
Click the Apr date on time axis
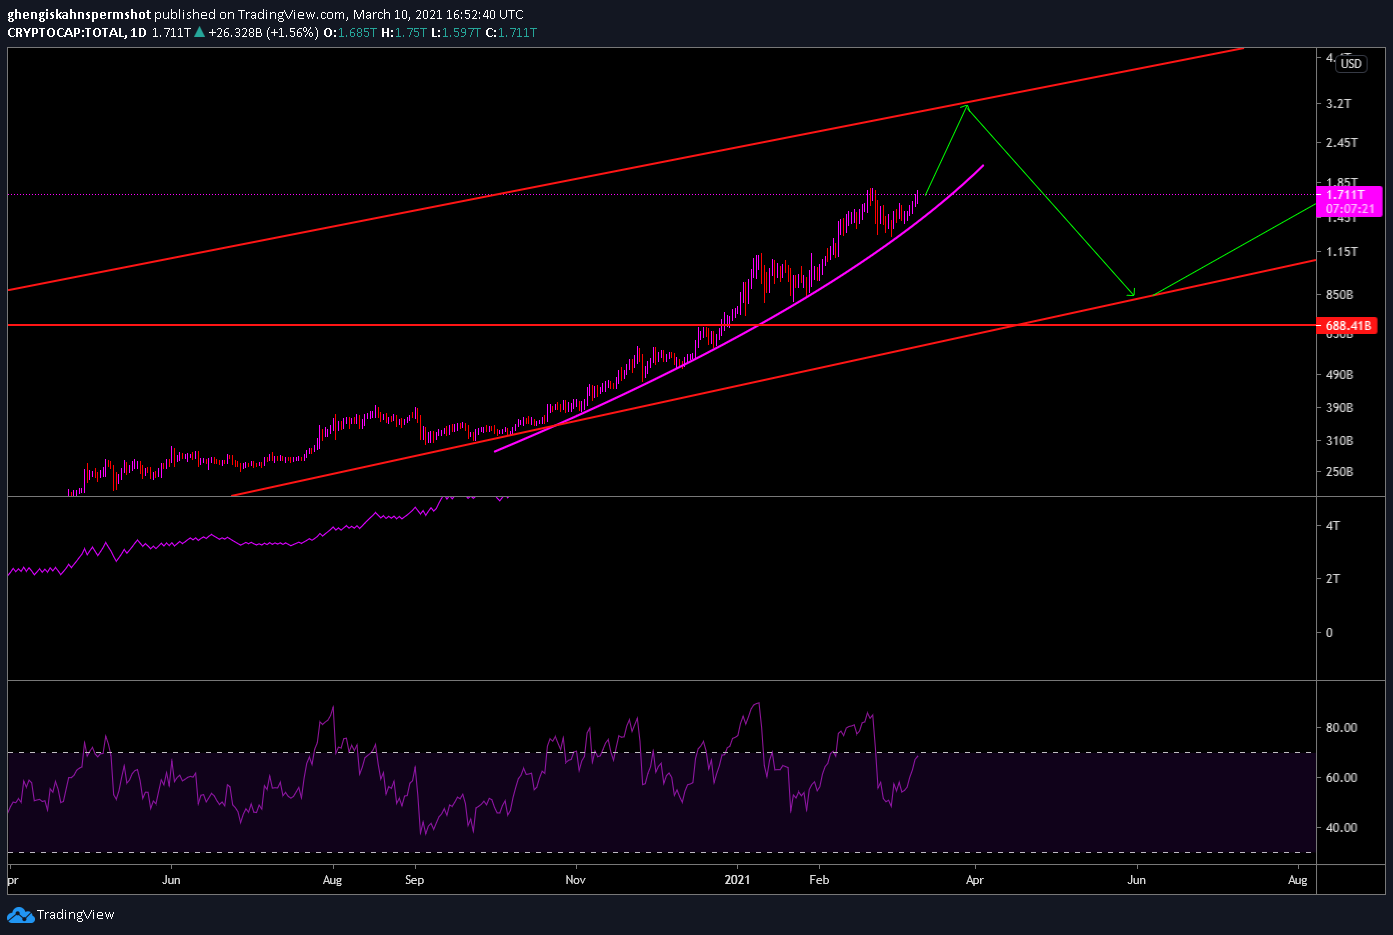(975, 880)
